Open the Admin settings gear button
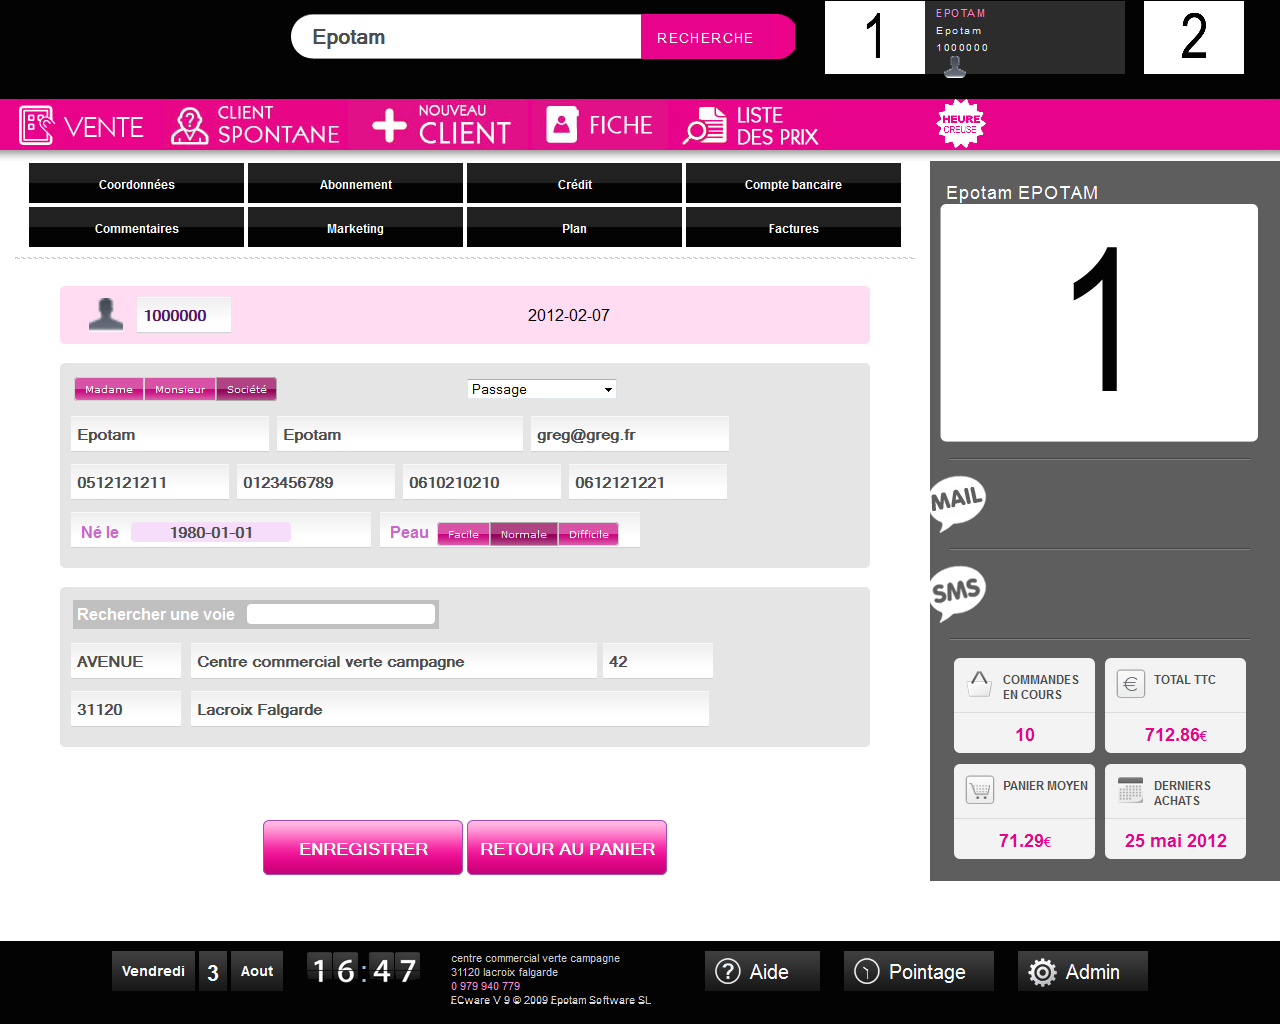Screen dimensions: 1280x1024 [1082, 971]
